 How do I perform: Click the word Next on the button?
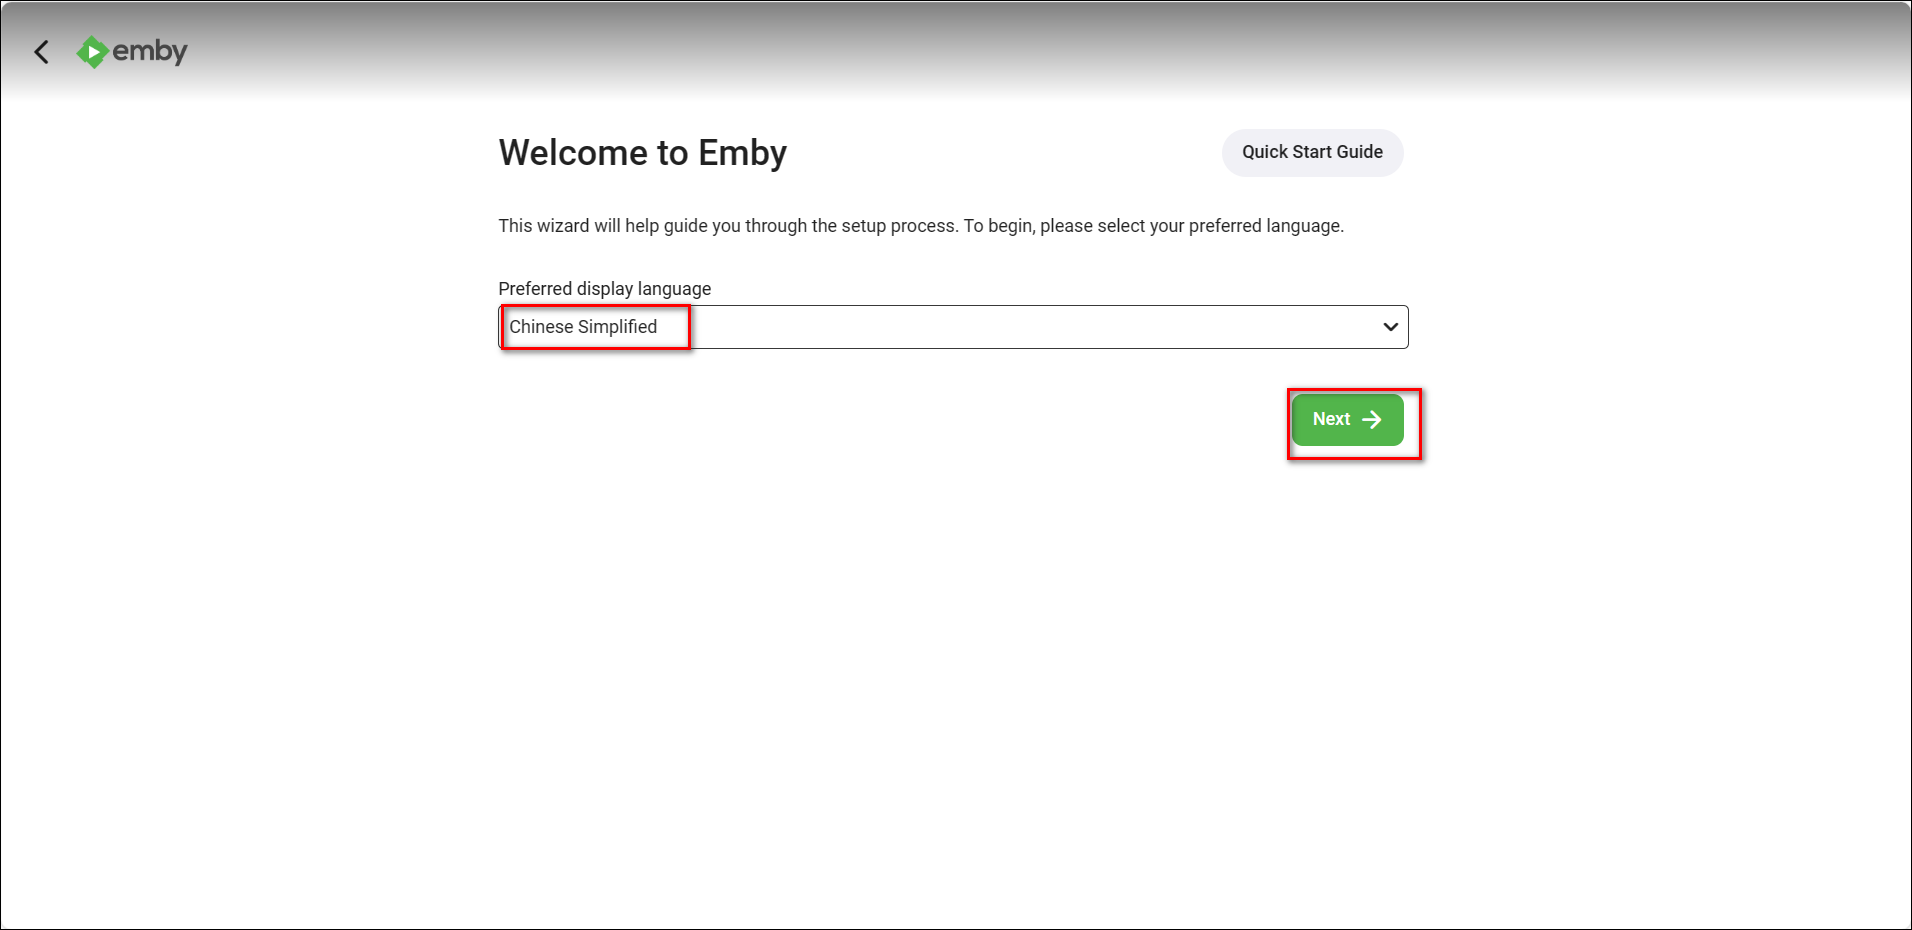coord(1331,420)
